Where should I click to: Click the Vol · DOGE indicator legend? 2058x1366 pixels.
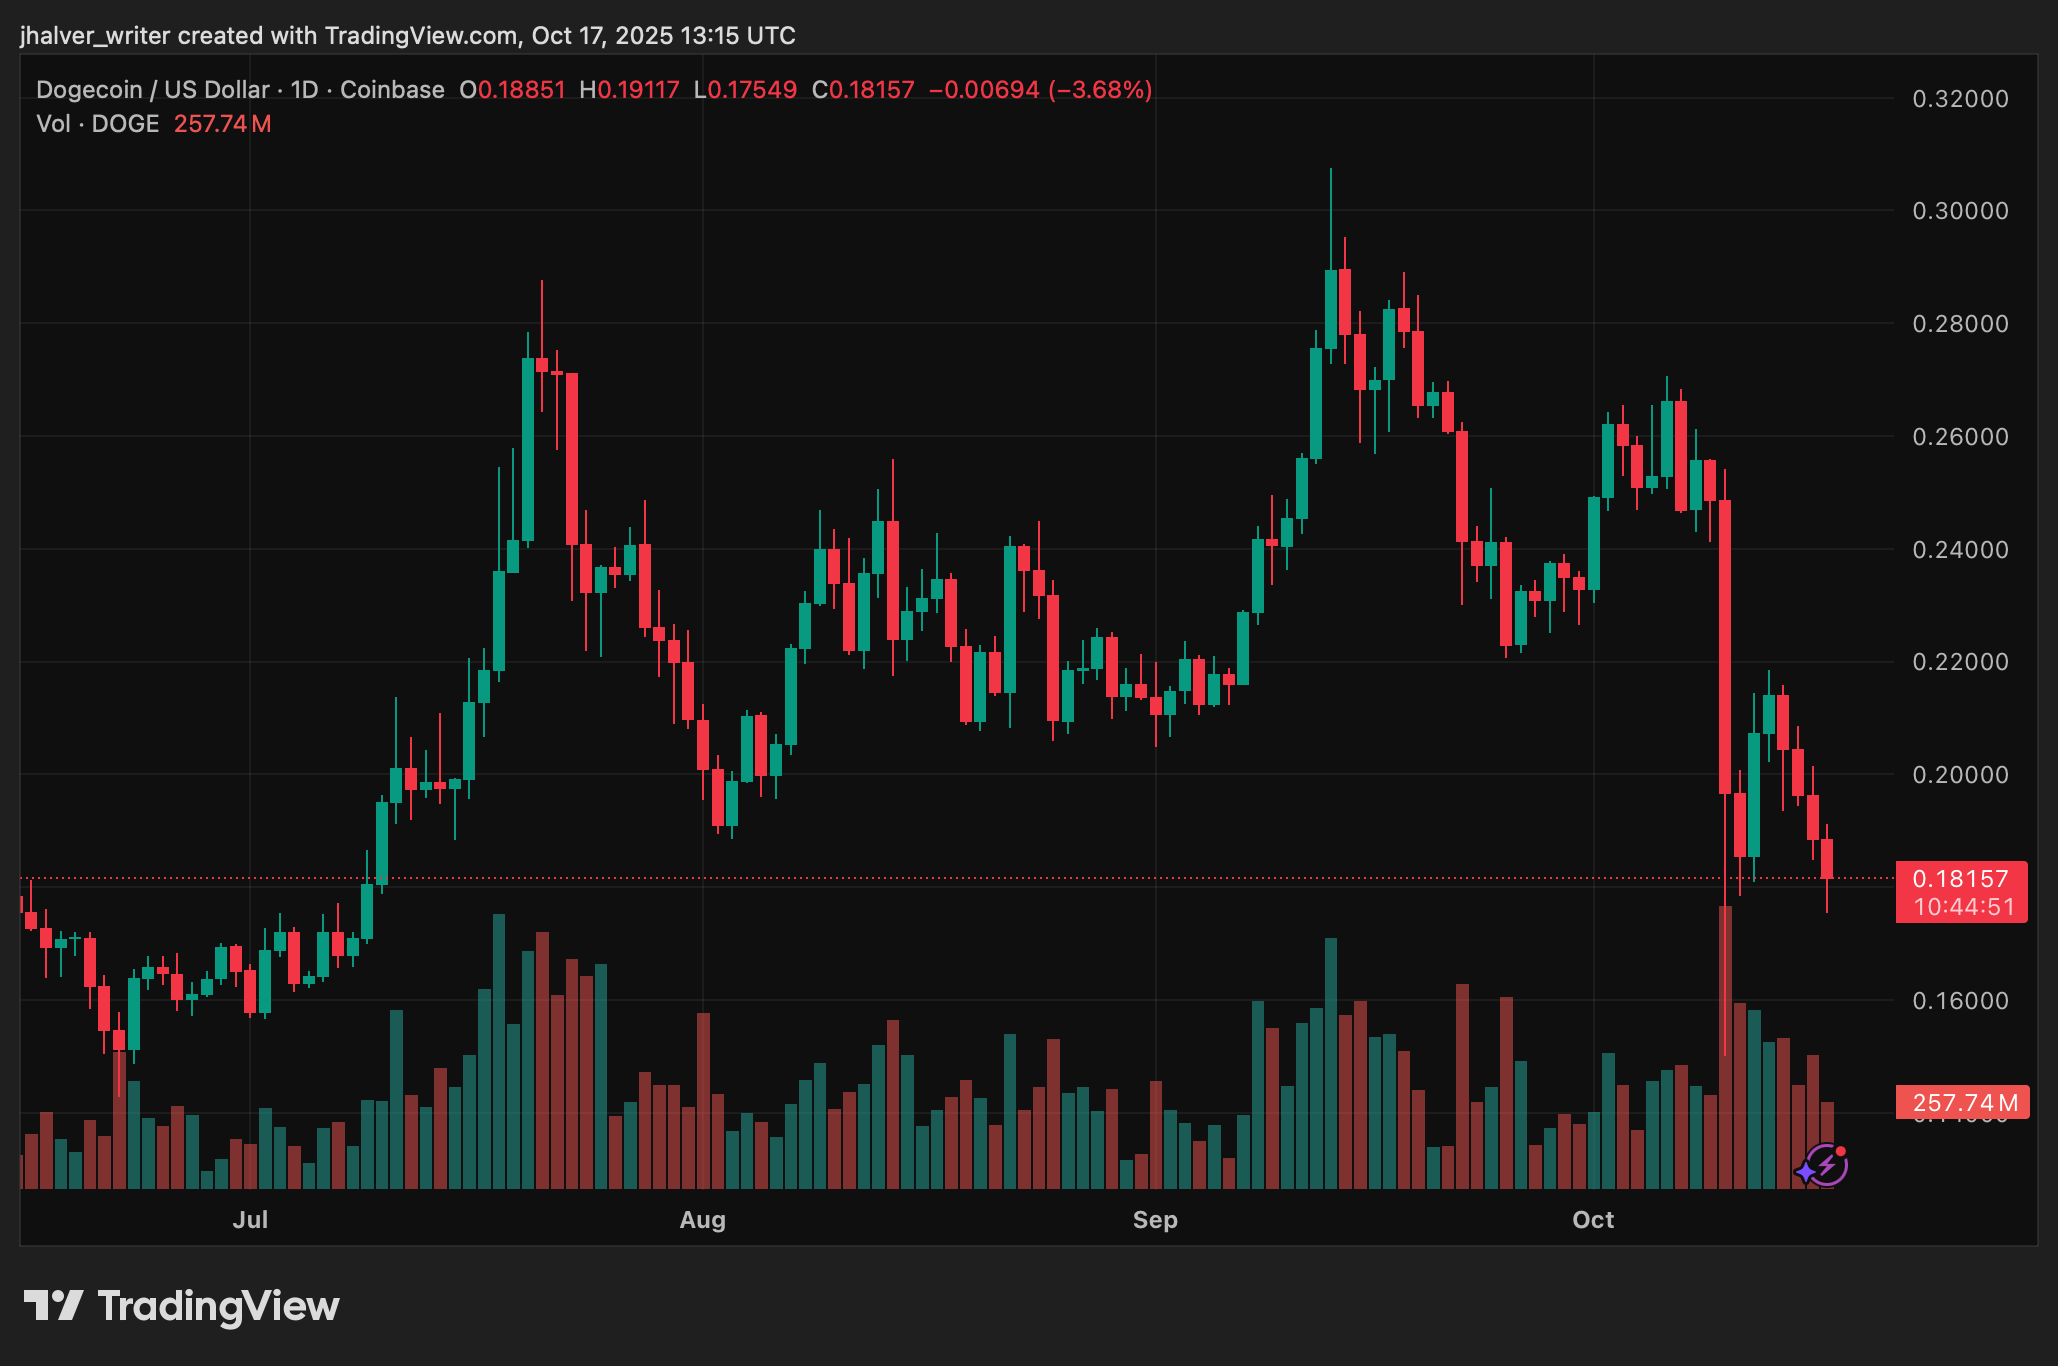coord(98,124)
